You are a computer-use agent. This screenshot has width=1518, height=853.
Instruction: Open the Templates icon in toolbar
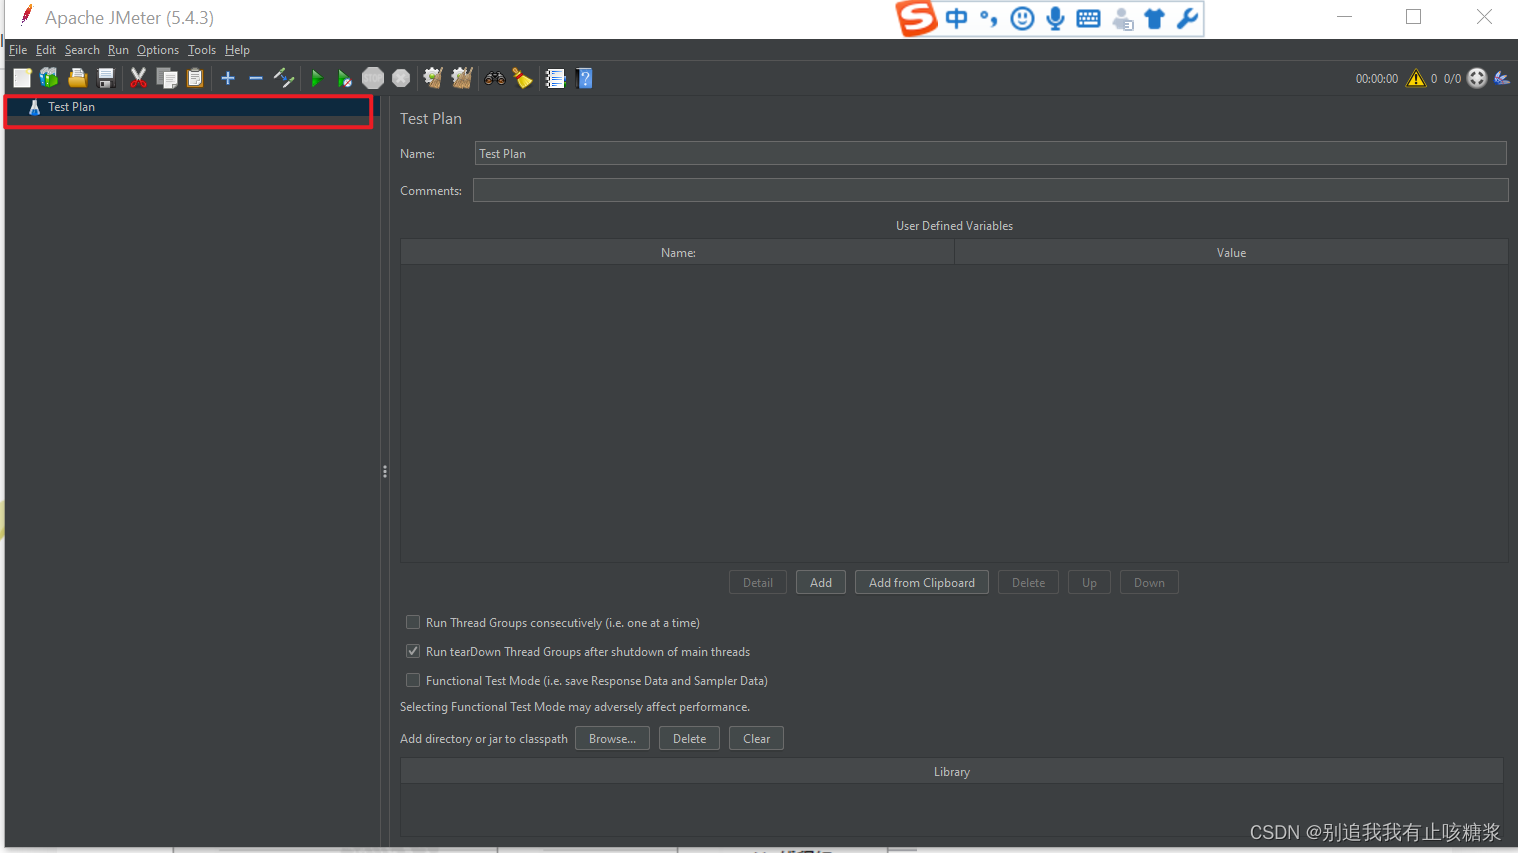pyautogui.click(x=49, y=78)
